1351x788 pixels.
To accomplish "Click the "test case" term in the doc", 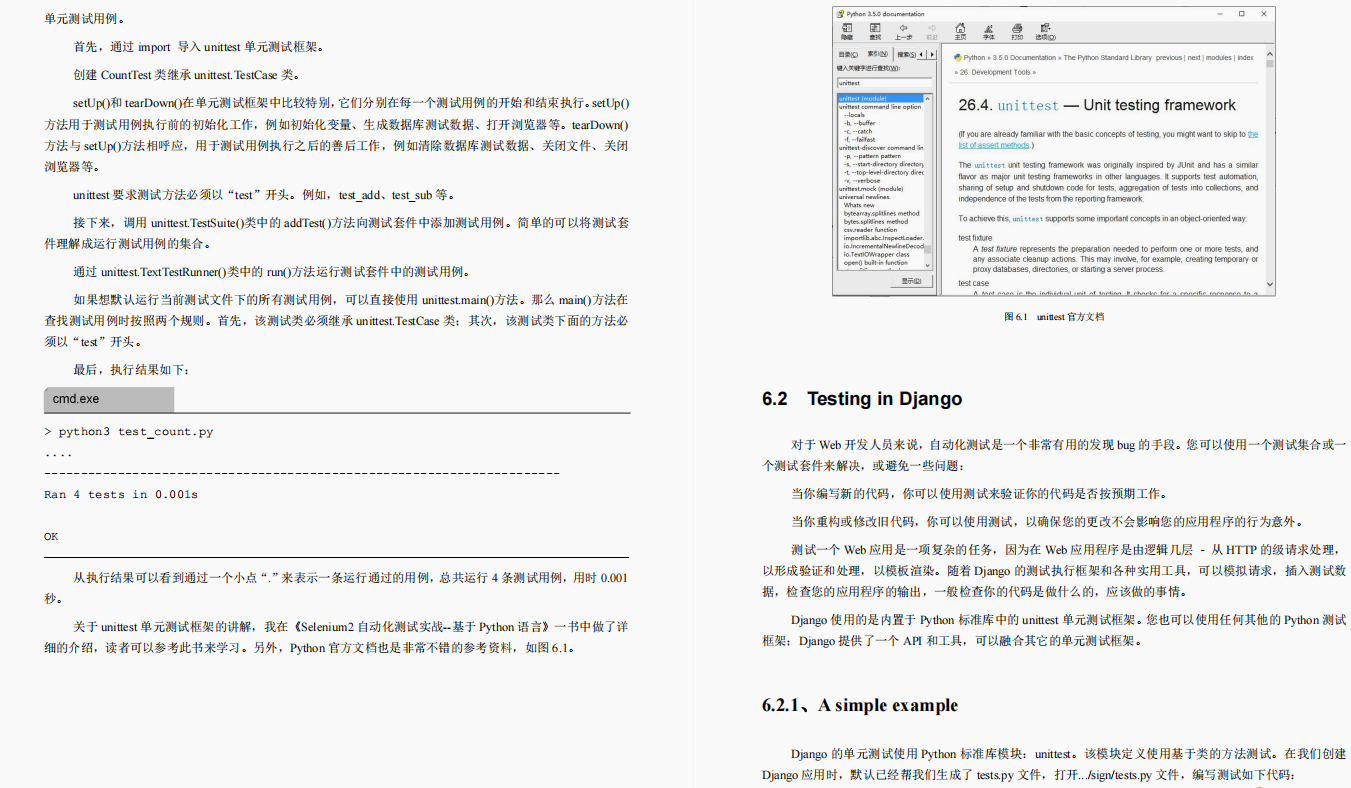I will [x=973, y=283].
